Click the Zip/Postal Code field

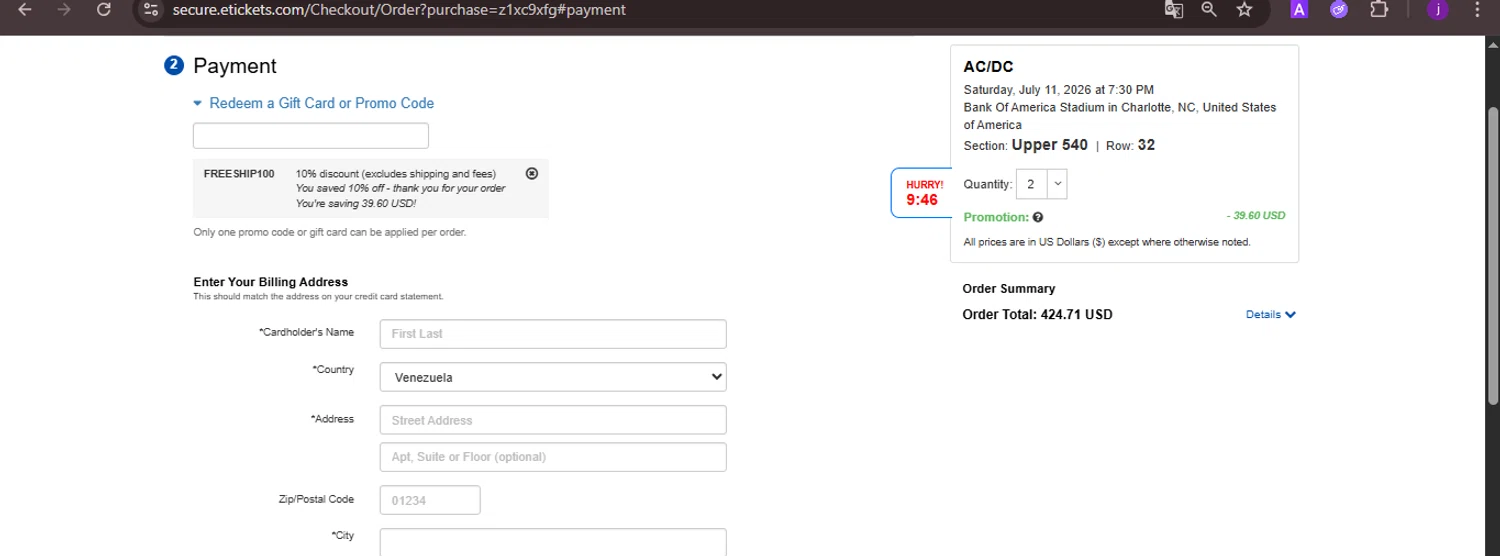430,500
